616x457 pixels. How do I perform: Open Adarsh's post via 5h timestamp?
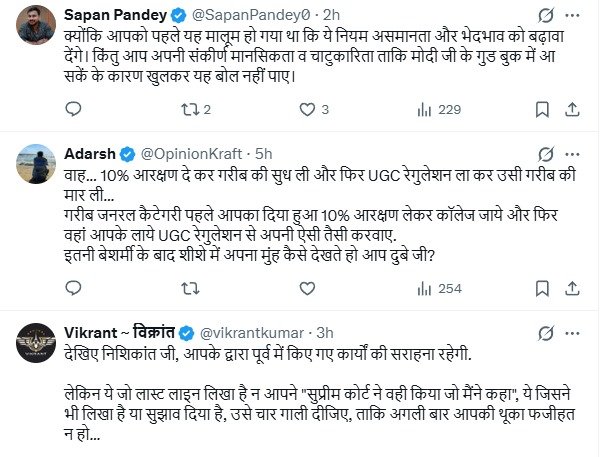[x=264, y=155]
